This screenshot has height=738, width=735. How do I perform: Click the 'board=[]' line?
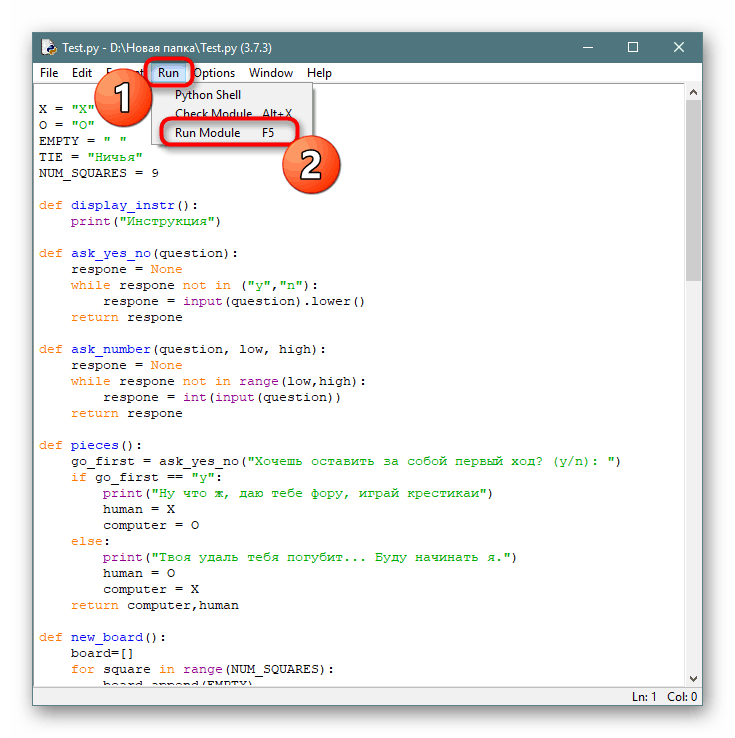click(x=102, y=653)
